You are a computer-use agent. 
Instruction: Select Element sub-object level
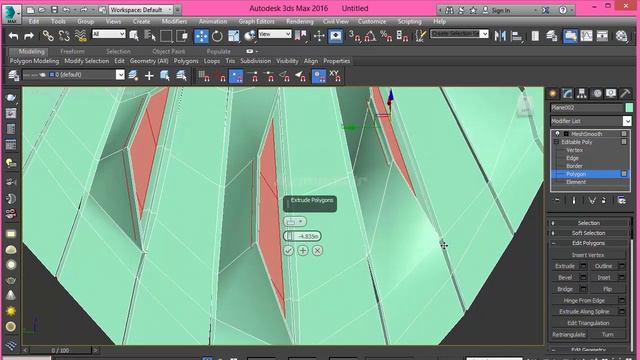click(576, 182)
